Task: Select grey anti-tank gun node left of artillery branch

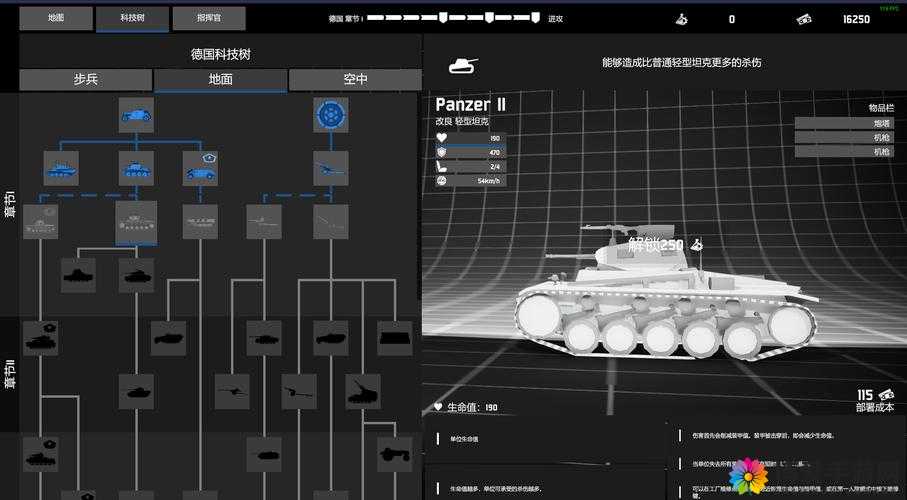Action: 264,222
